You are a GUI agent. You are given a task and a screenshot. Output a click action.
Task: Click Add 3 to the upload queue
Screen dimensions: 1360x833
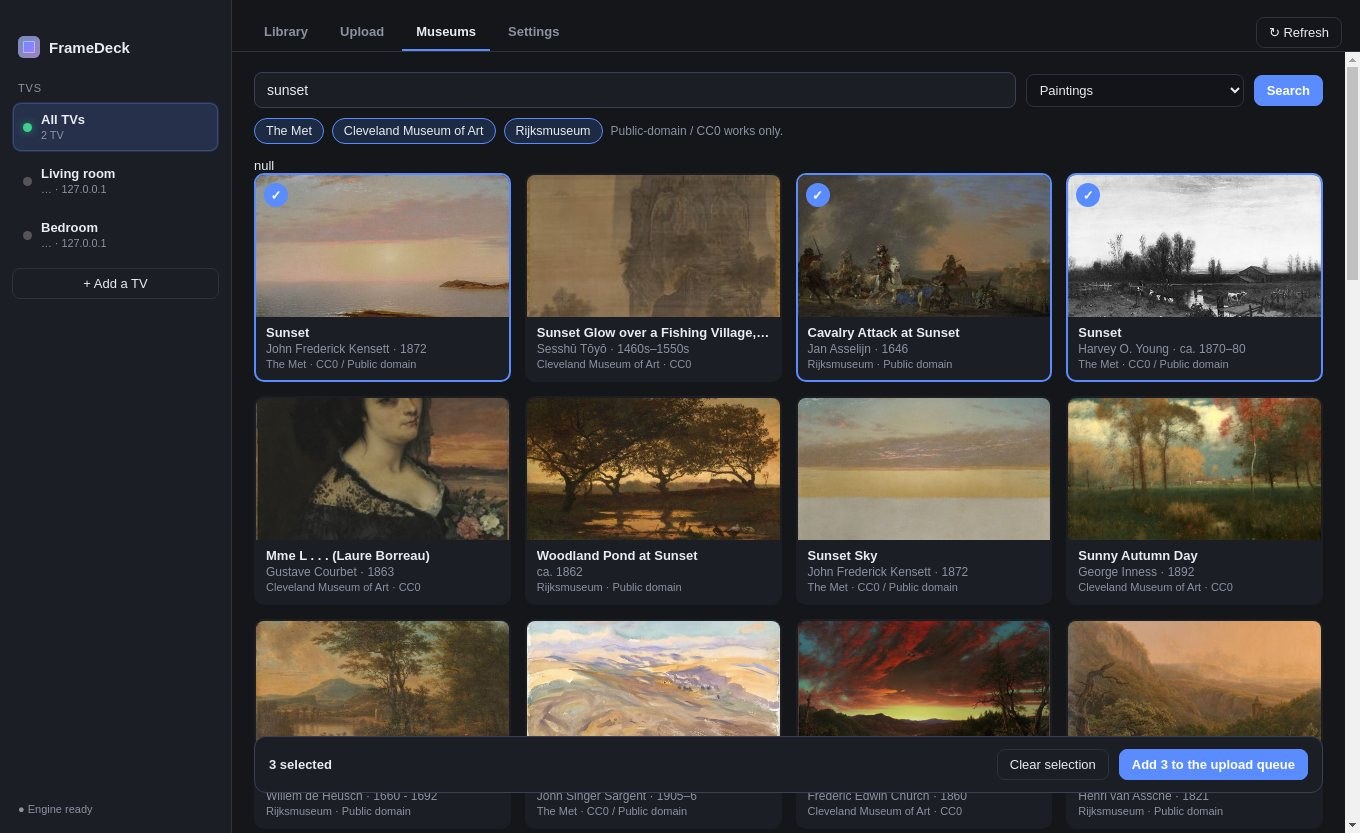point(1213,764)
